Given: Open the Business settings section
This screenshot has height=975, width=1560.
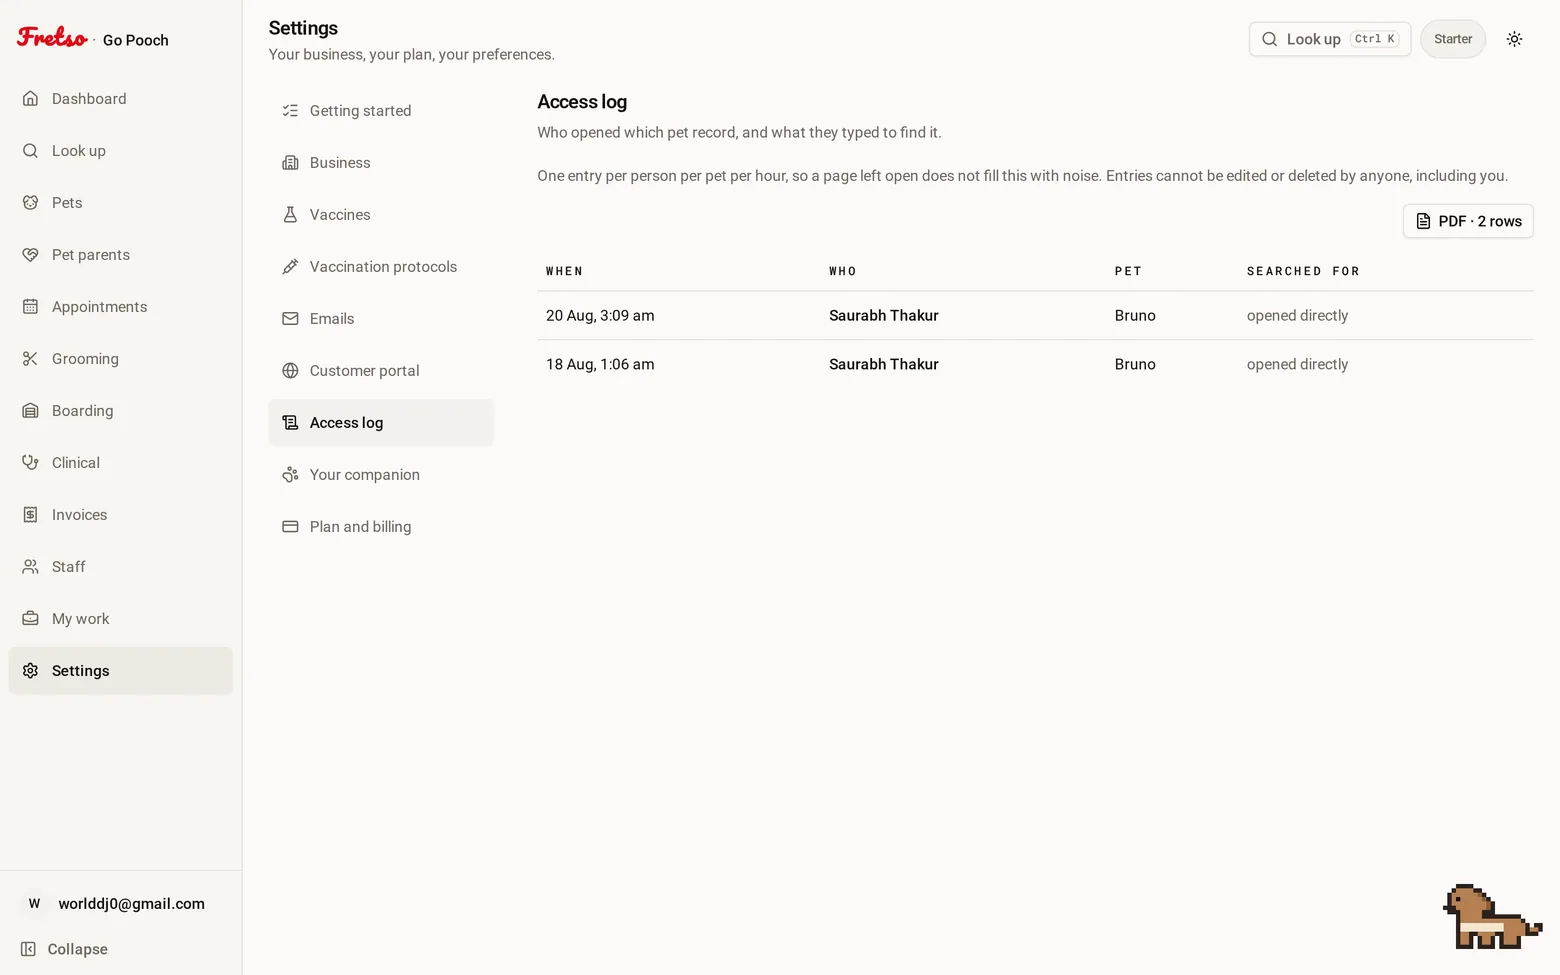Looking at the screenshot, I should coord(381,163).
